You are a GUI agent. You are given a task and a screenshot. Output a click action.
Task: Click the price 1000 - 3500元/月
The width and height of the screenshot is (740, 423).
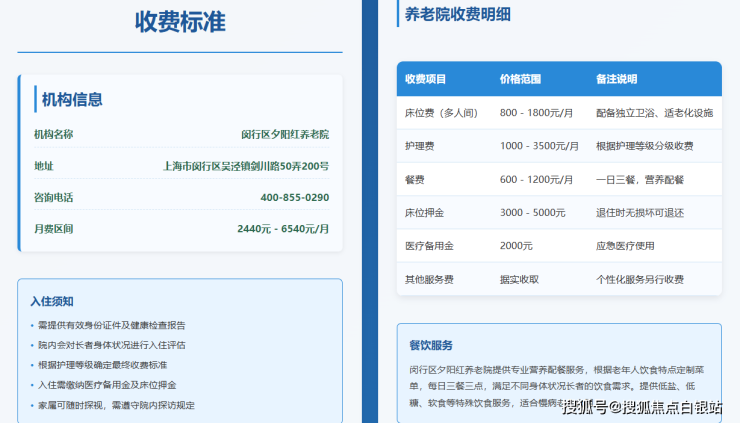[539, 146]
